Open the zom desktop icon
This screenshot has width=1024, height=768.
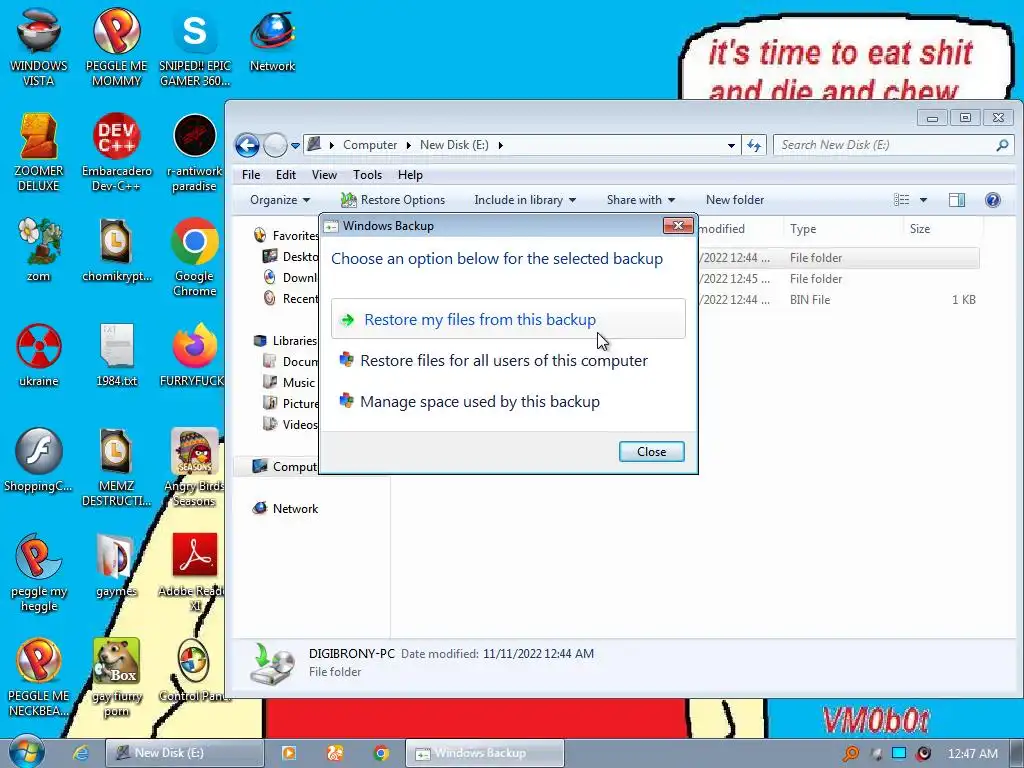click(39, 249)
